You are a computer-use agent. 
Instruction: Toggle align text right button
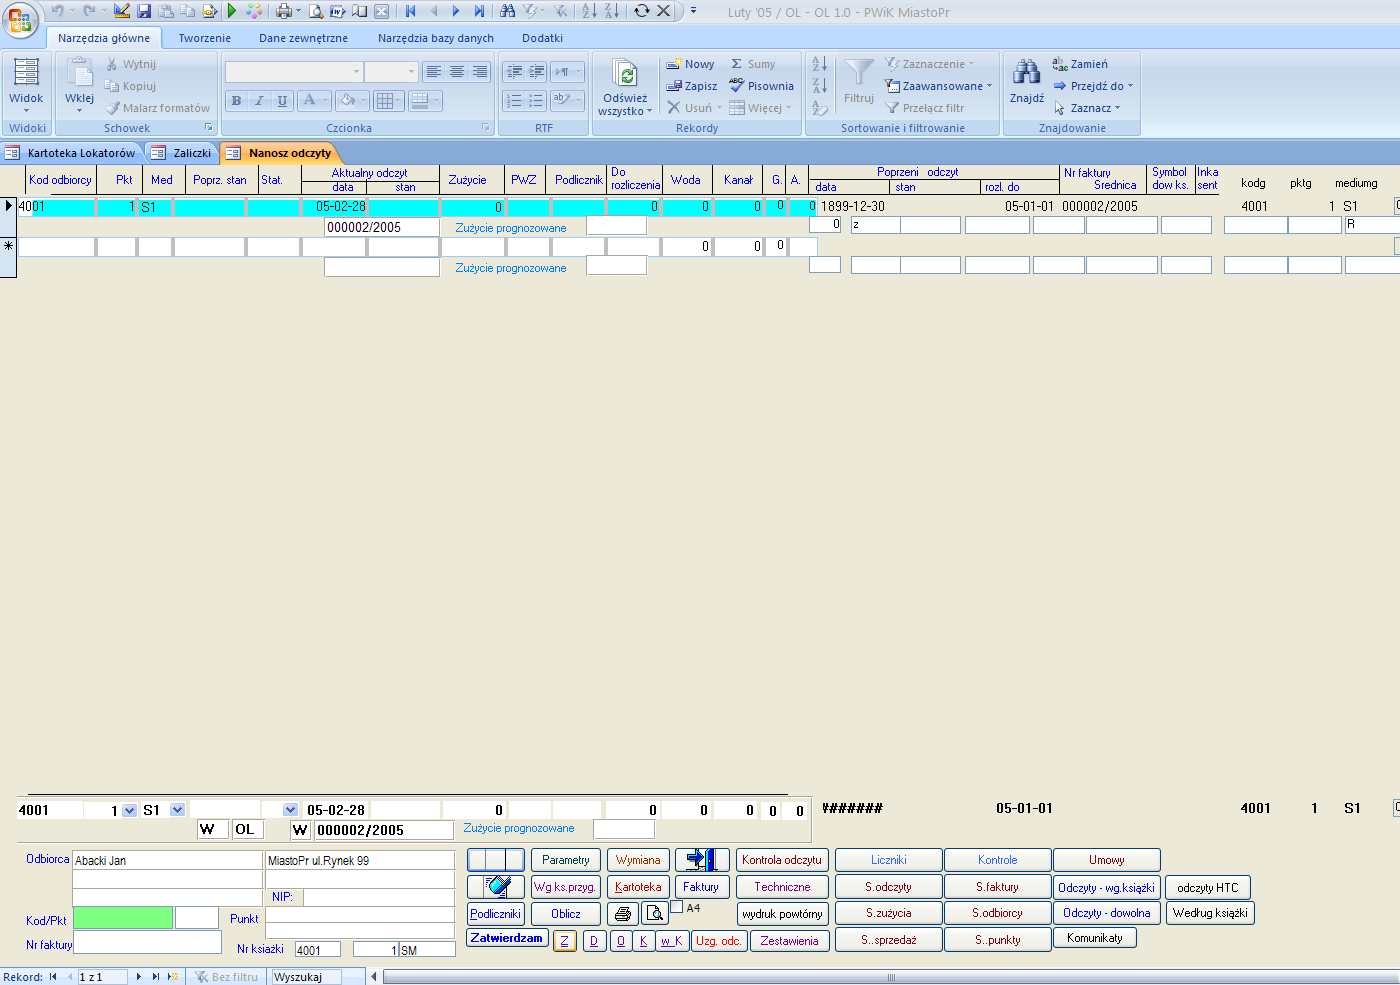click(x=480, y=72)
